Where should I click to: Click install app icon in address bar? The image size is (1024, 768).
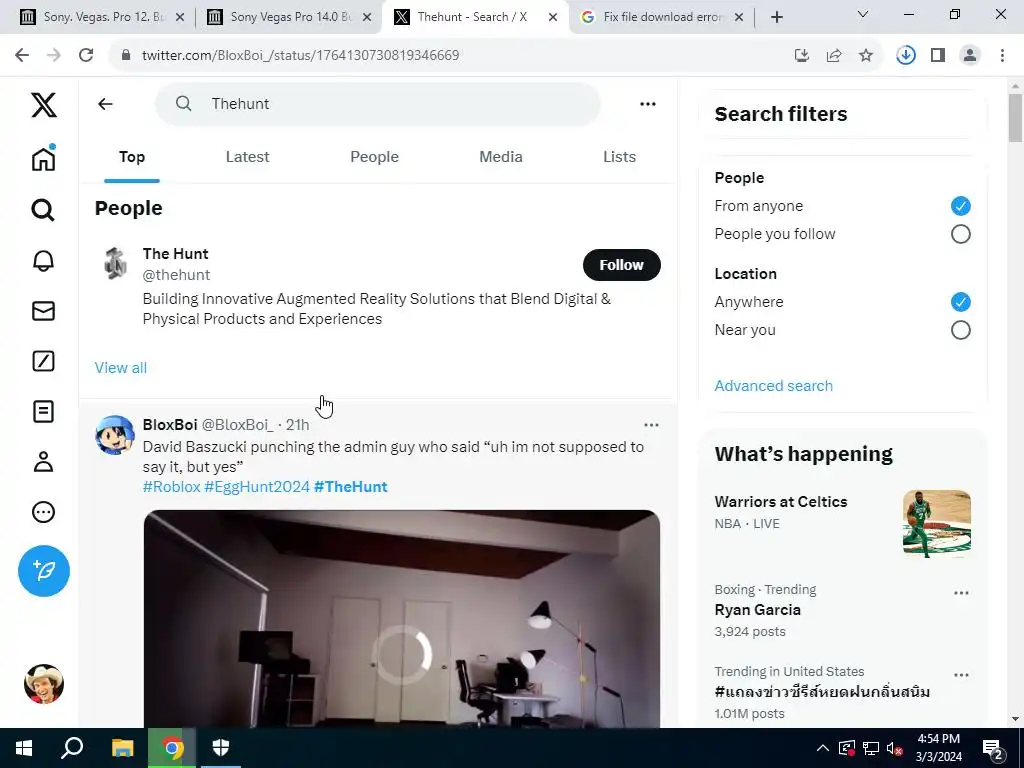point(802,56)
